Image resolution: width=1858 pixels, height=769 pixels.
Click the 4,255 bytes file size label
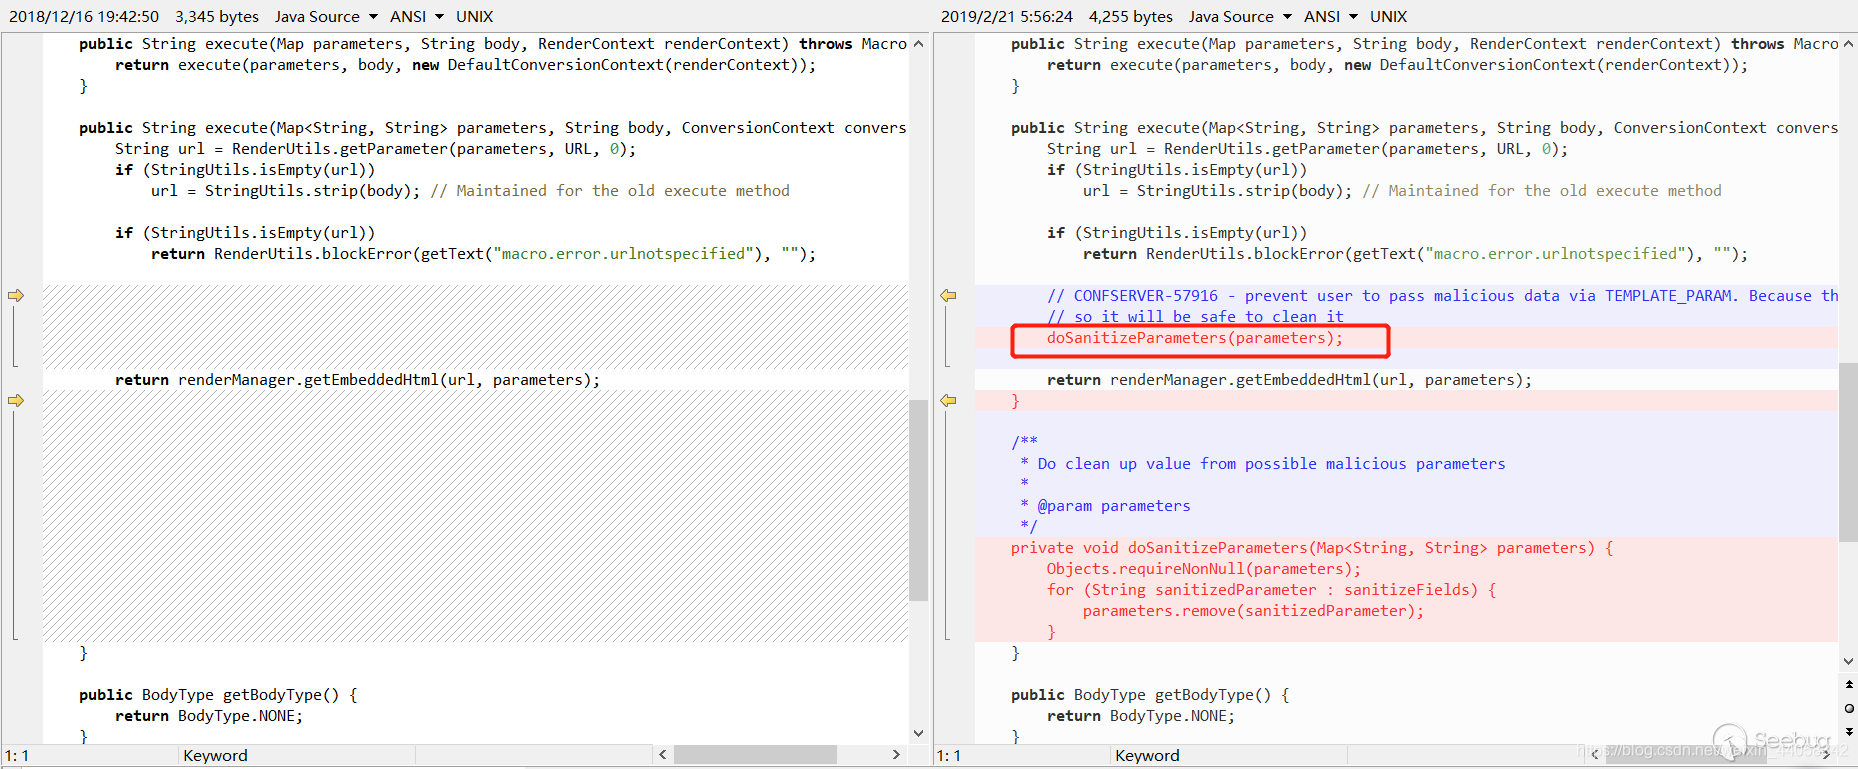click(x=1131, y=16)
